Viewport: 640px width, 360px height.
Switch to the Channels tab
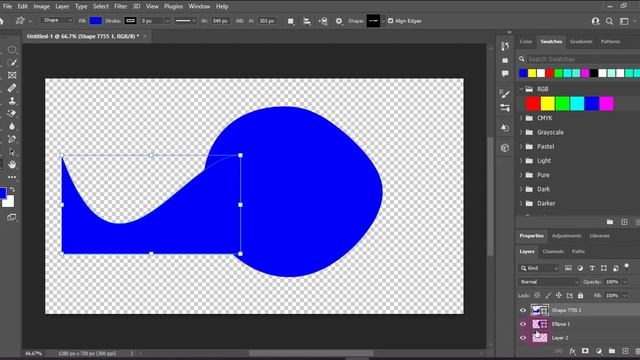coord(553,252)
